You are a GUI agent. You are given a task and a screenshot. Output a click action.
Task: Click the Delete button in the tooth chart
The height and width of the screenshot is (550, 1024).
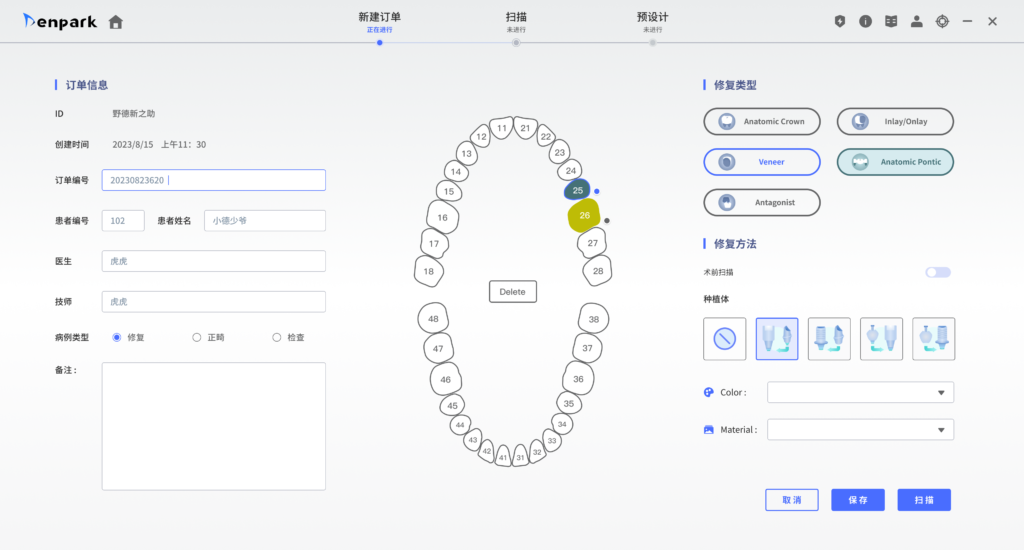point(512,292)
